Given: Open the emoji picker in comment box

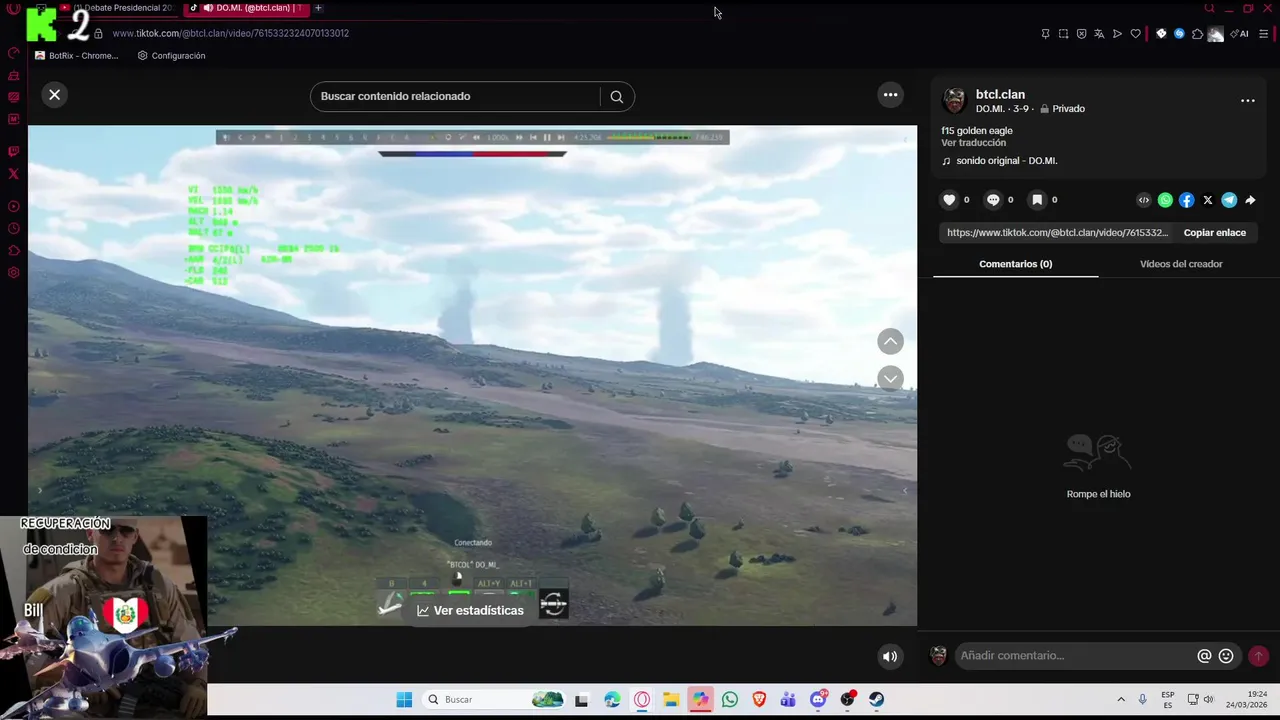Looking at the screenshot, I should coord(1226,656).
